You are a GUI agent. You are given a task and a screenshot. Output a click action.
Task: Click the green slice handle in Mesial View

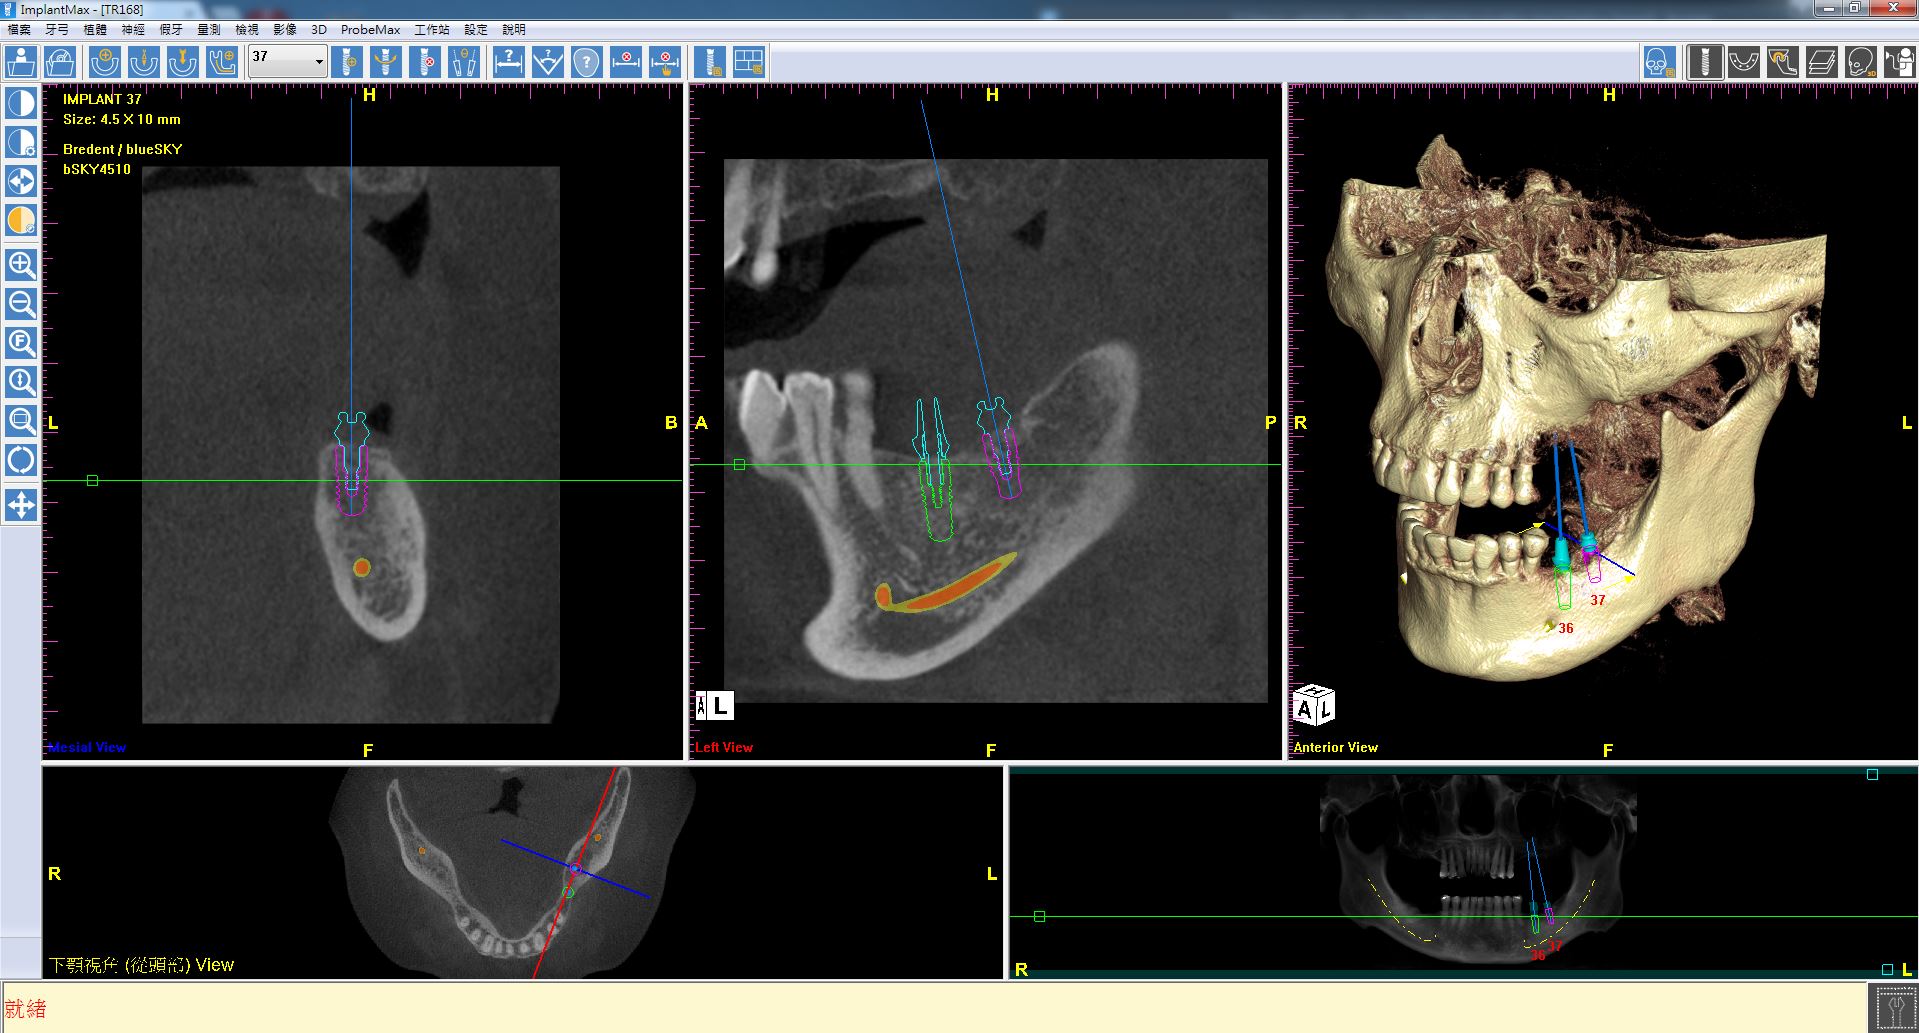[93, 481]
